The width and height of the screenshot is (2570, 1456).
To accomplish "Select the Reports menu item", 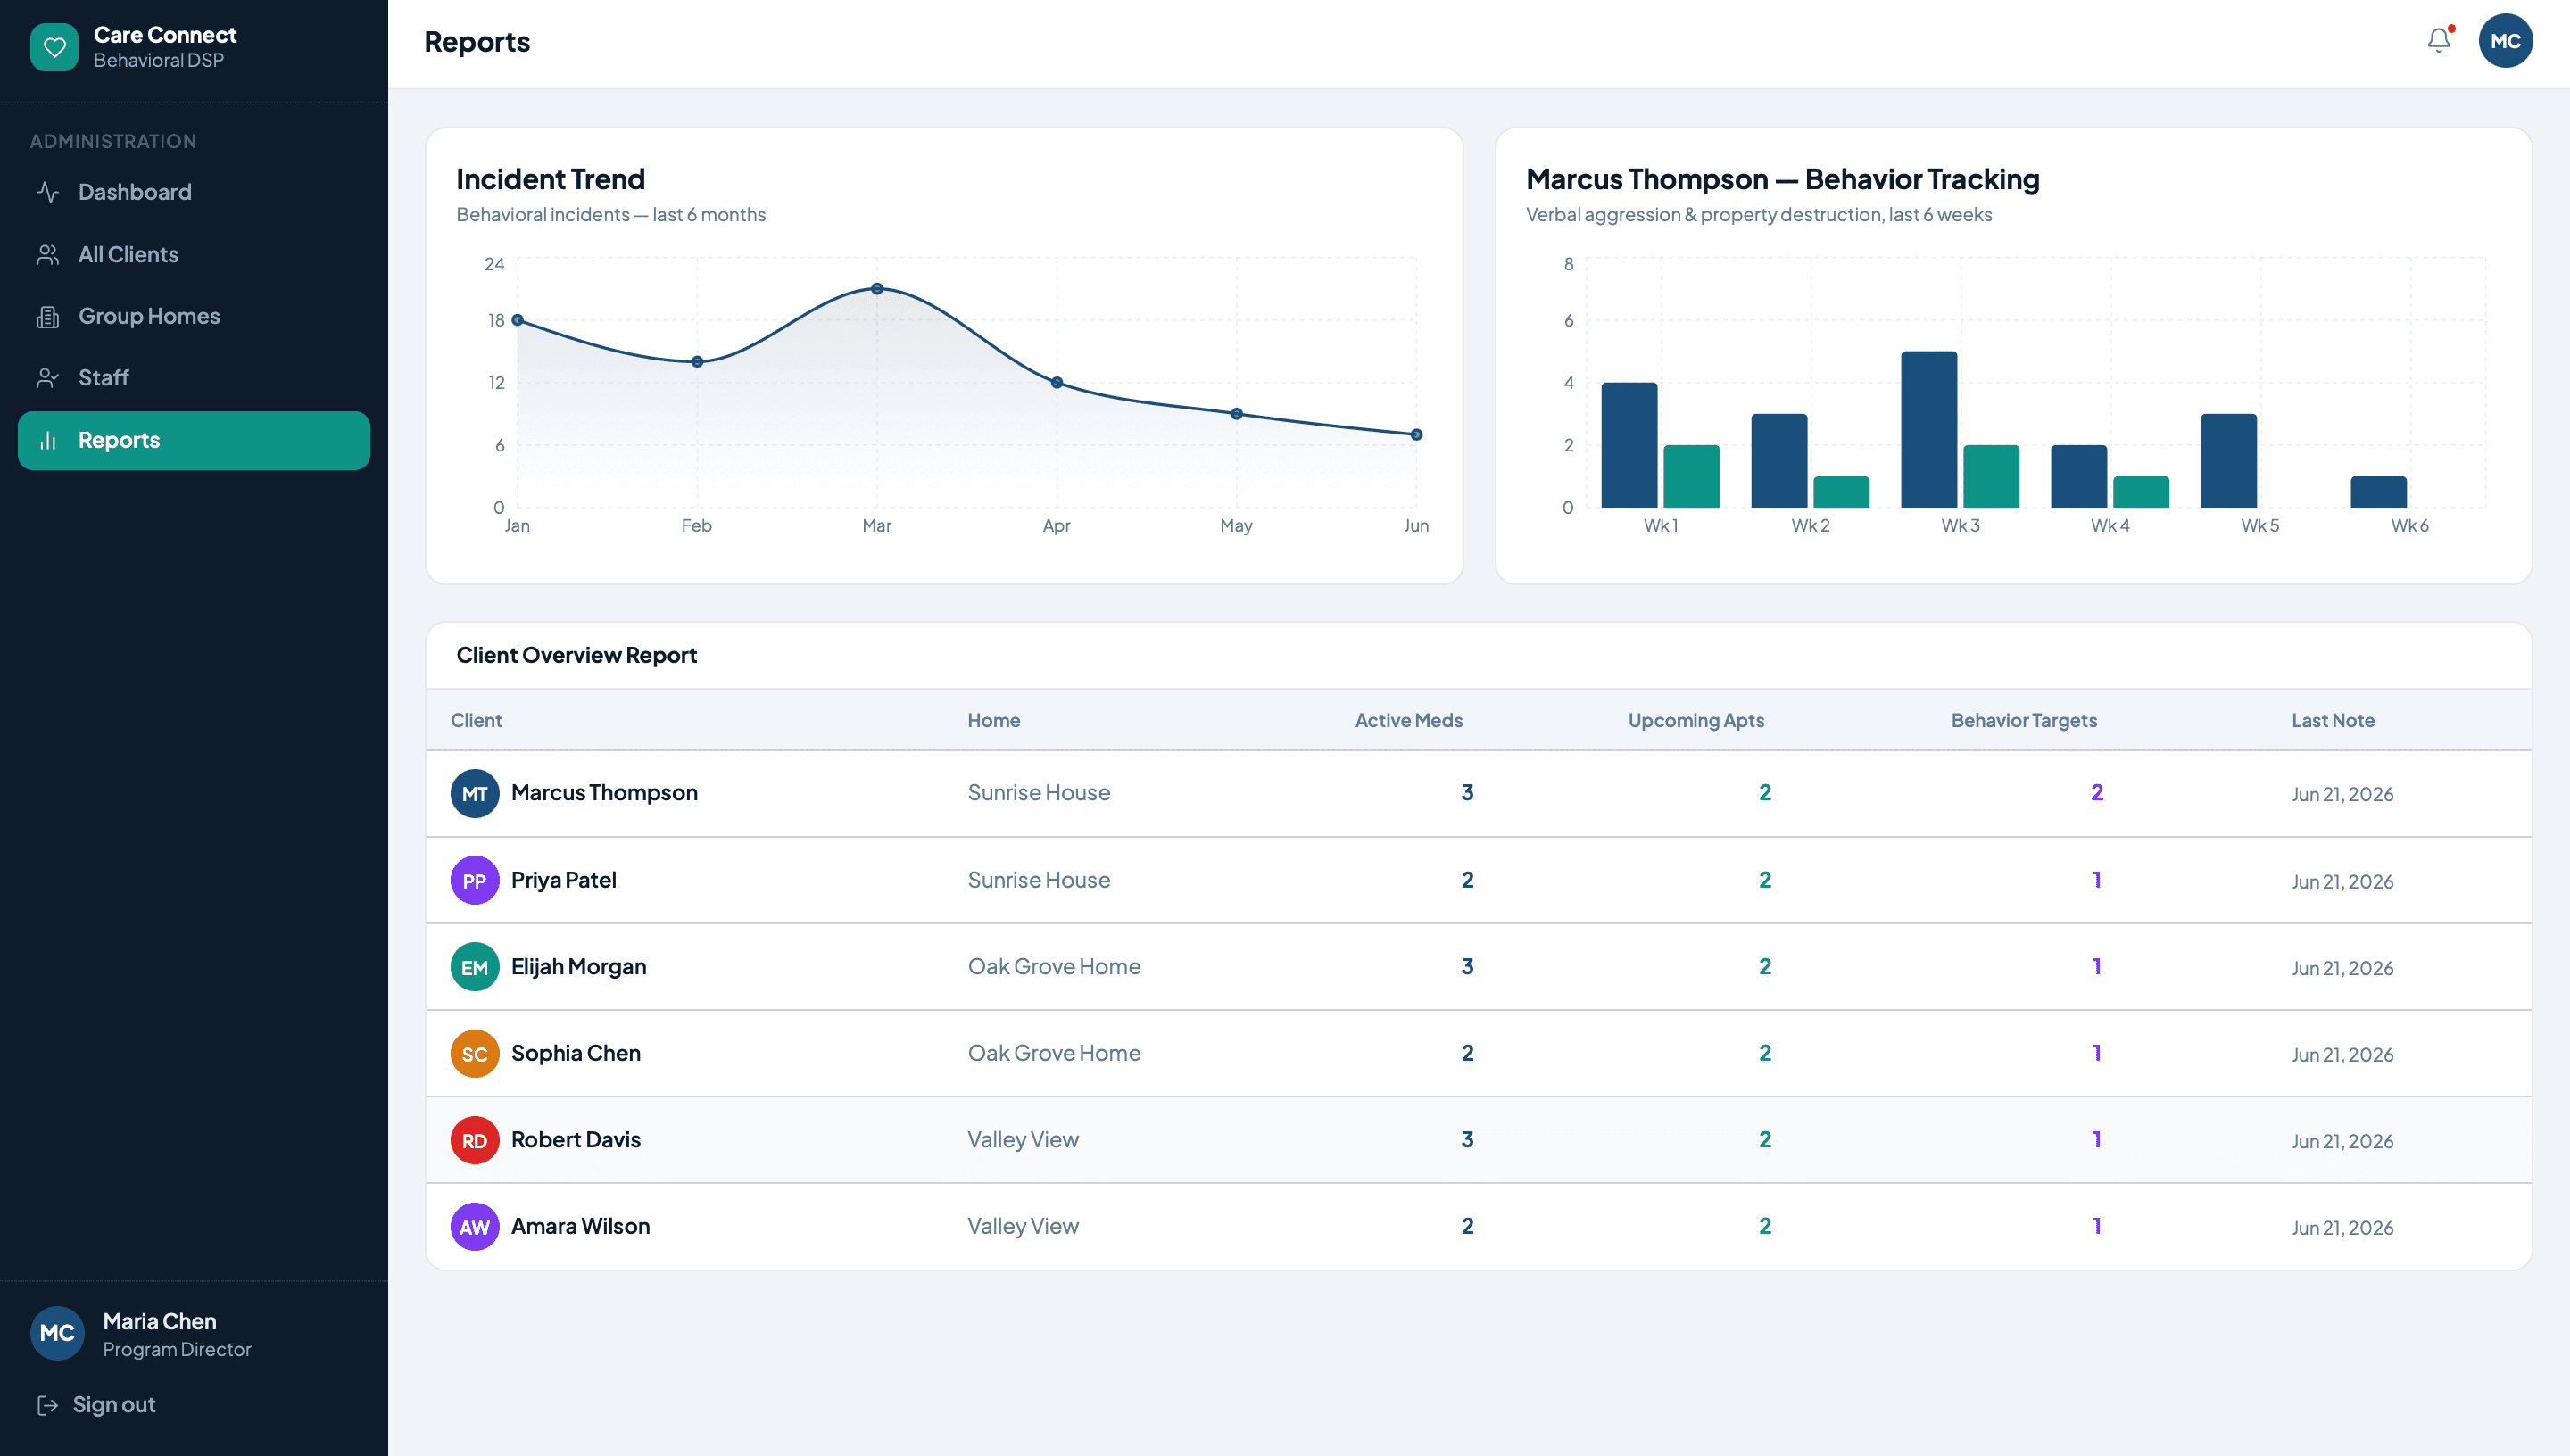I will click(194, 440).
